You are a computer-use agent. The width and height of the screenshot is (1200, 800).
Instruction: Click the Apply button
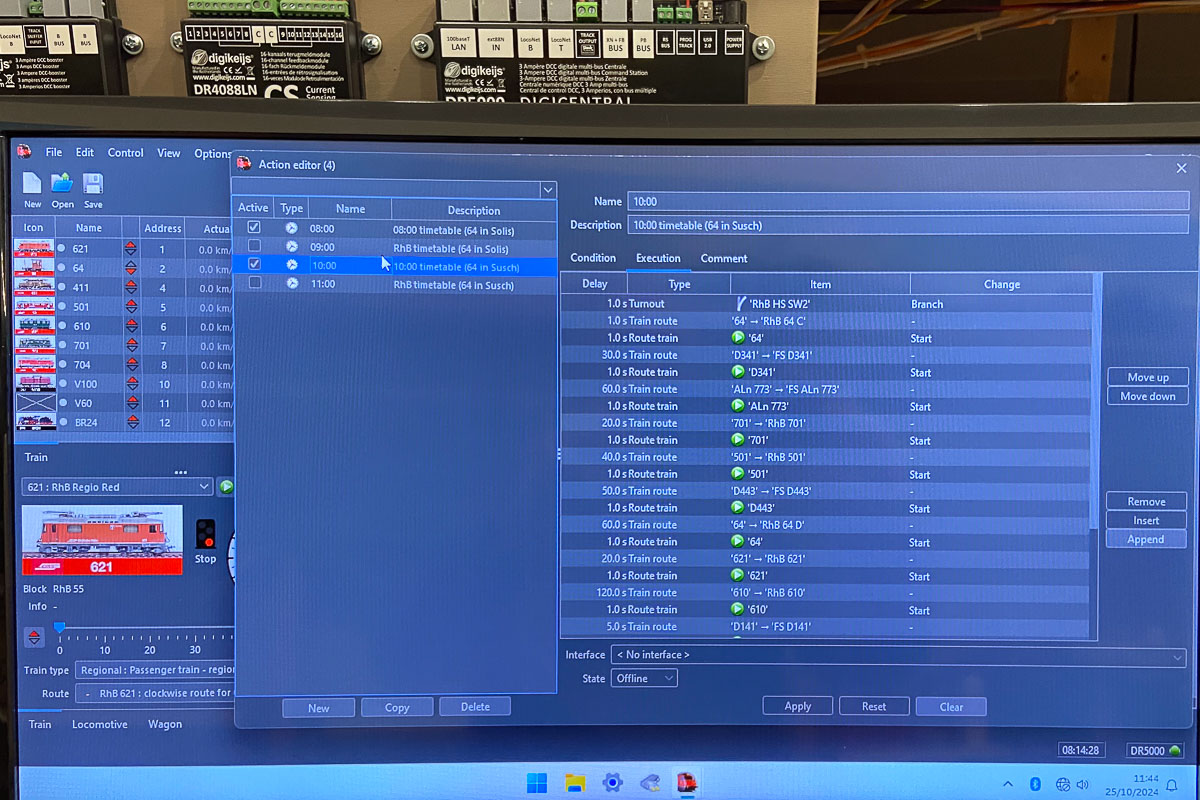click(797, 706)
